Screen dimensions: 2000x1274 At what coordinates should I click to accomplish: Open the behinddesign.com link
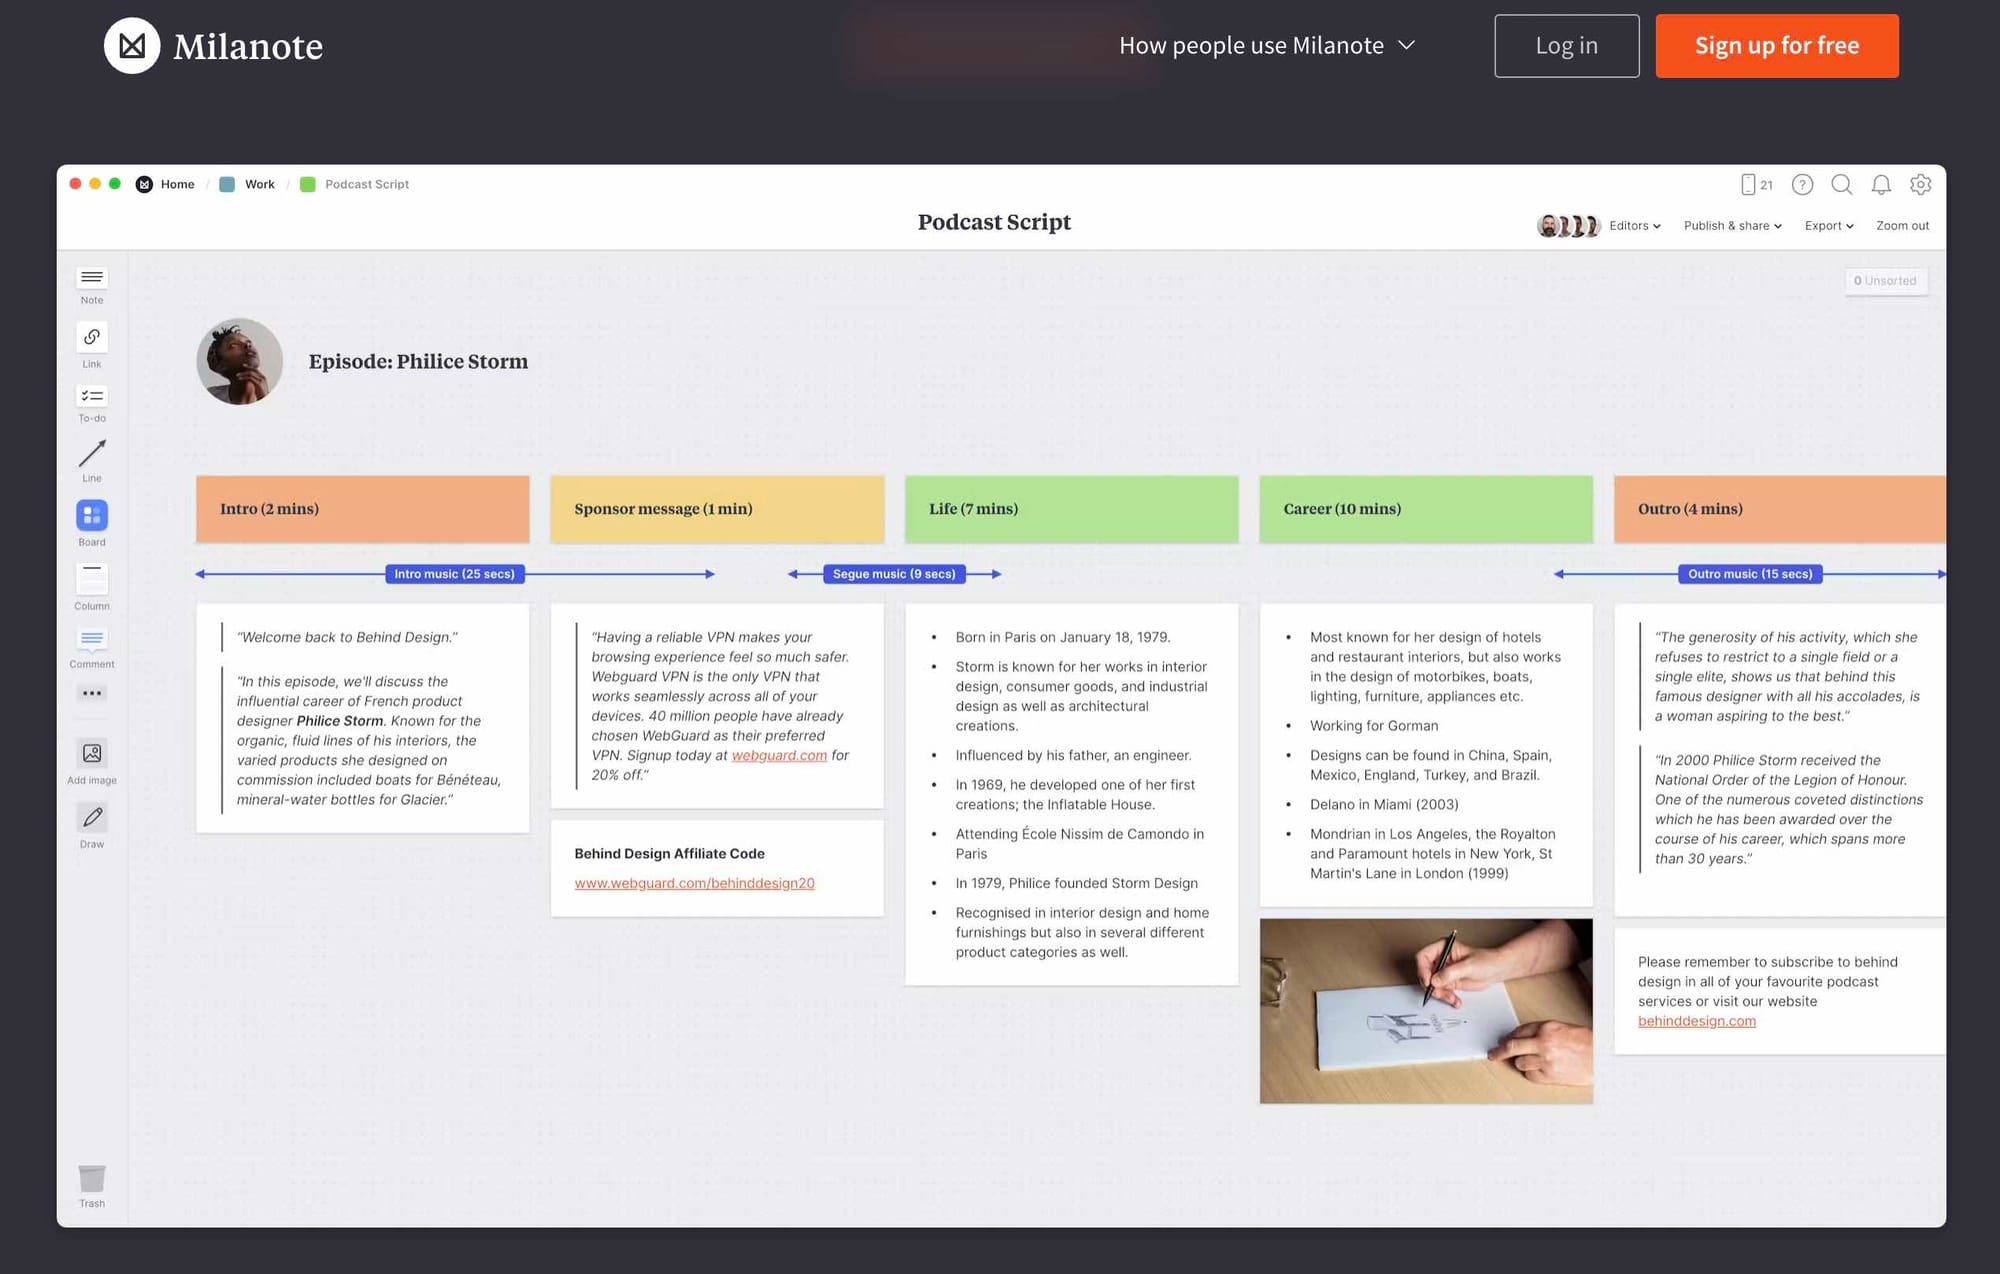tap(1696, 1021)
